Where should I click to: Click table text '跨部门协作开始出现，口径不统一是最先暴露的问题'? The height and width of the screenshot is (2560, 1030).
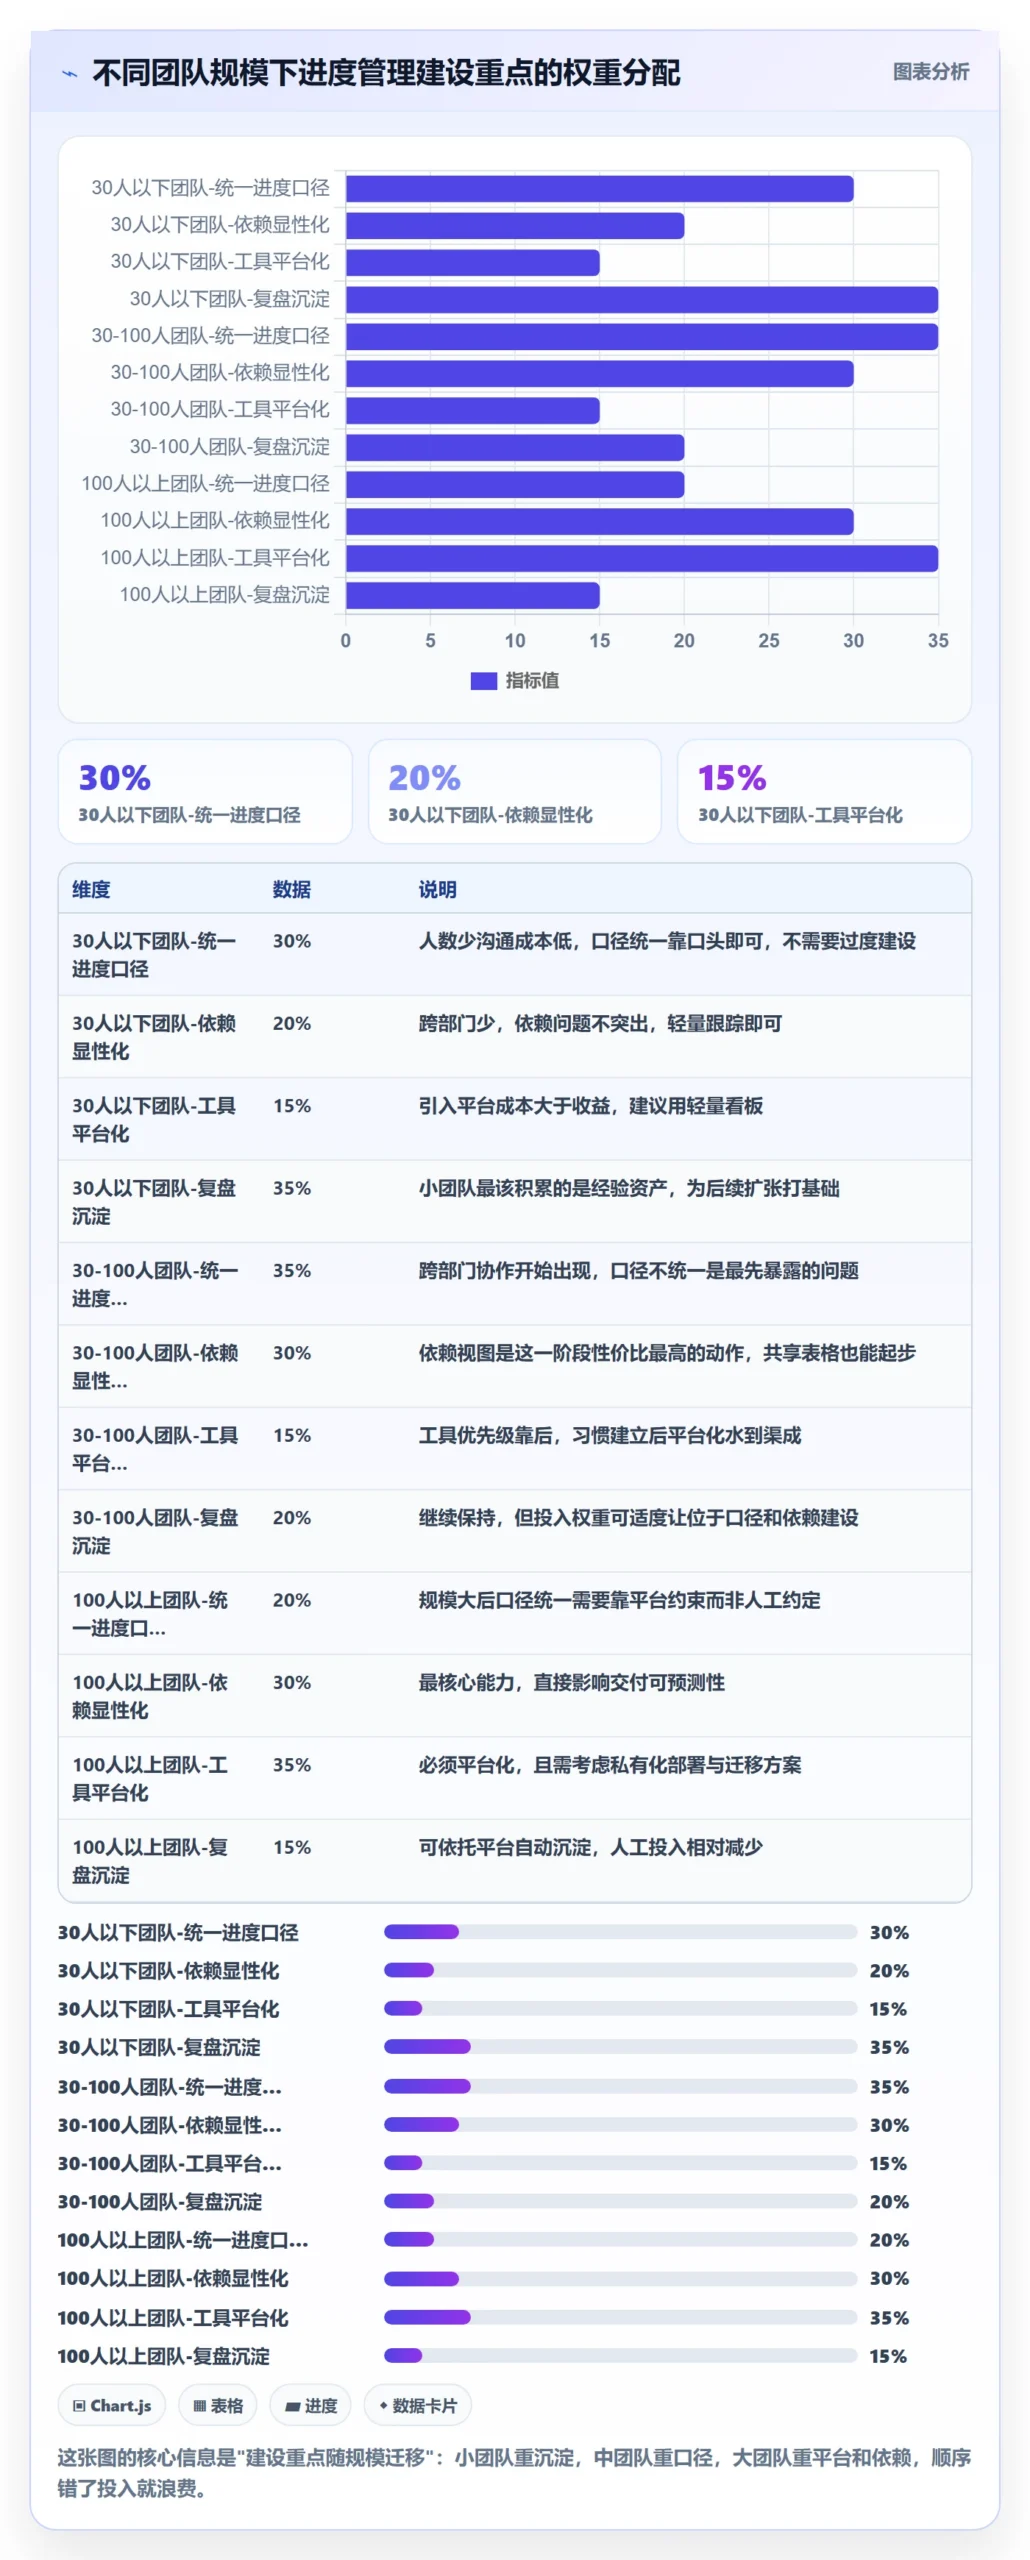click(x=638, y=1271)
